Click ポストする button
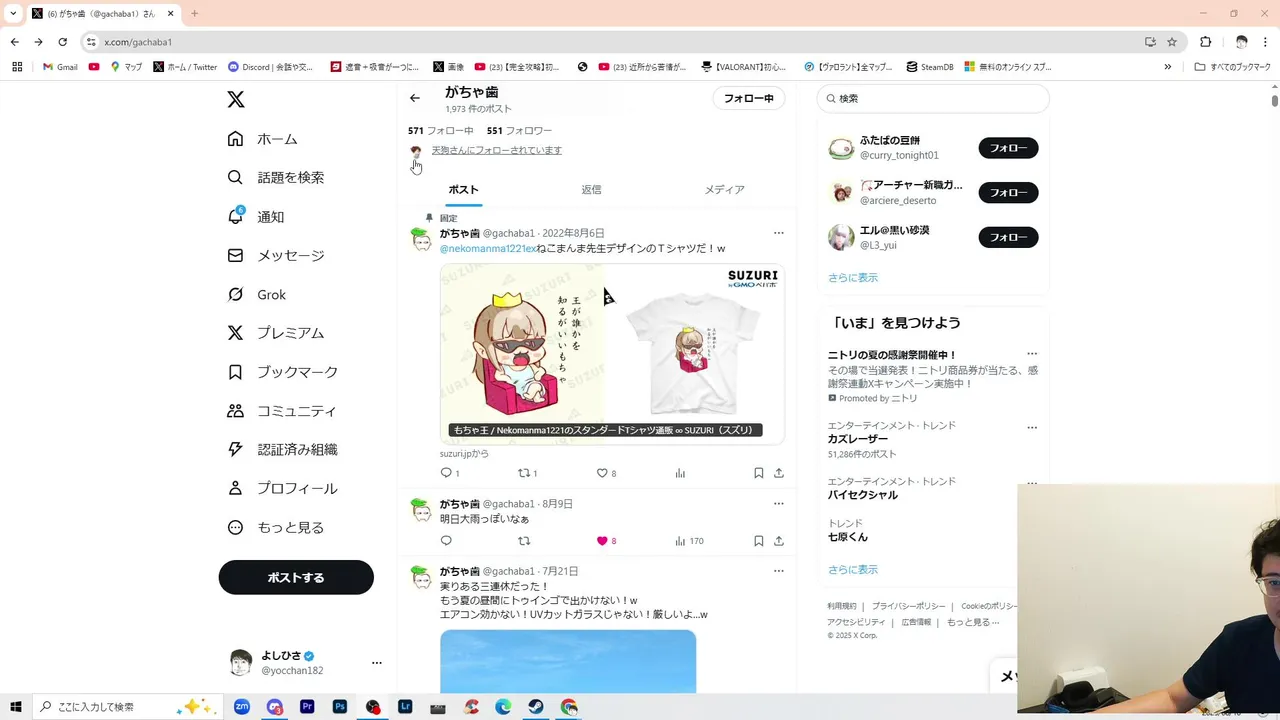1280x720 pixels. point(296,577)
